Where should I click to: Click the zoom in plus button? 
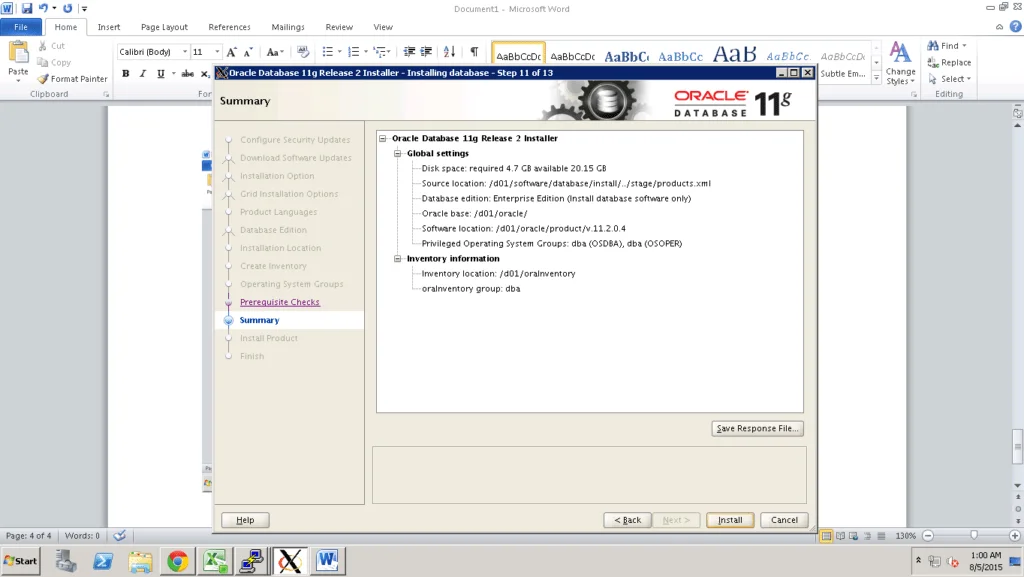pyautogui.click(x=1015, y=536)
